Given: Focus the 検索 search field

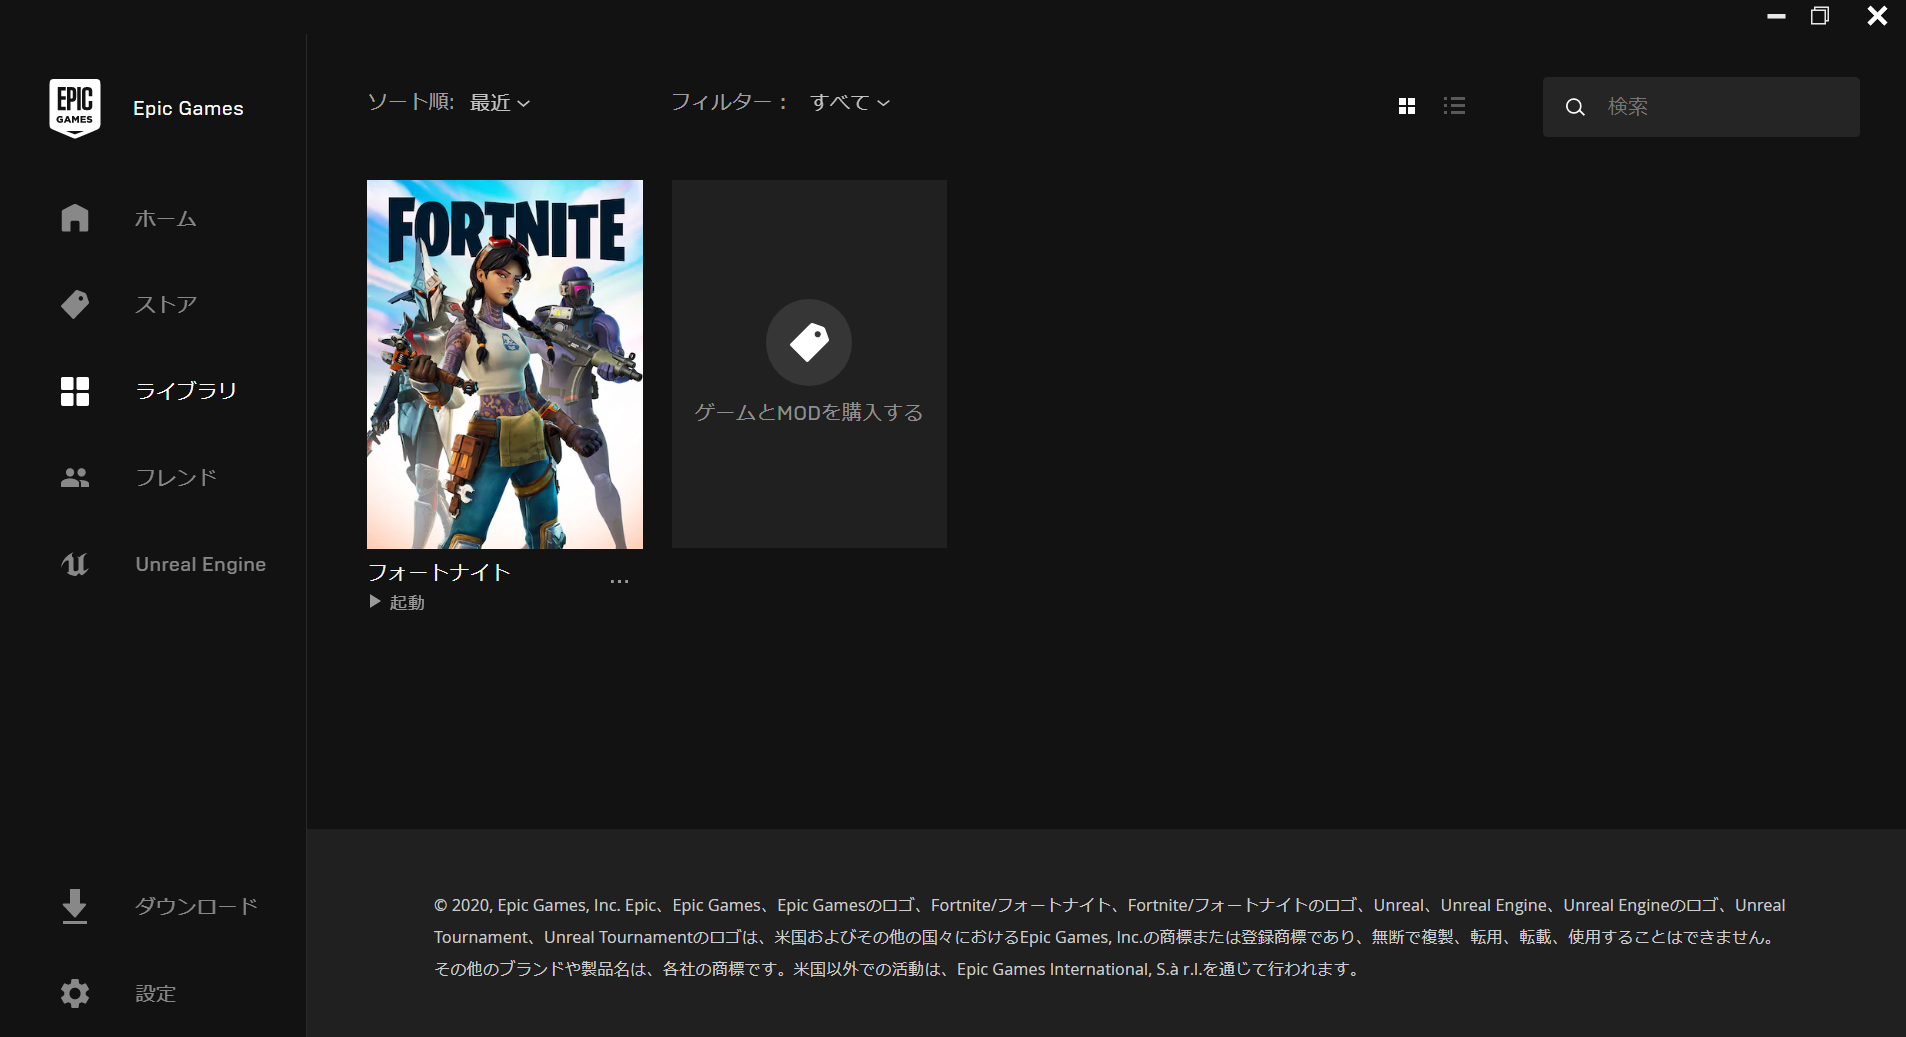Looking at the screenshot, I should click(x=1701, y=107).
